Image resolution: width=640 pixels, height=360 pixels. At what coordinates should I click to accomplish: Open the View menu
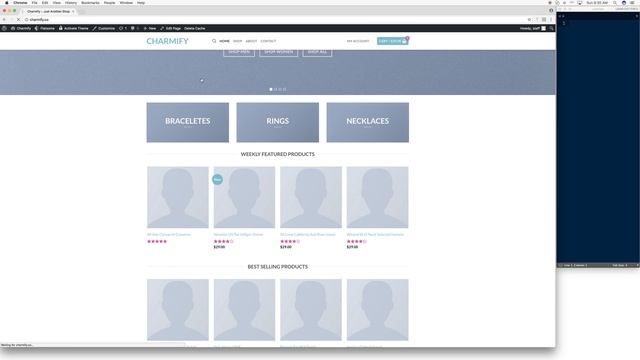coord(57,2)
